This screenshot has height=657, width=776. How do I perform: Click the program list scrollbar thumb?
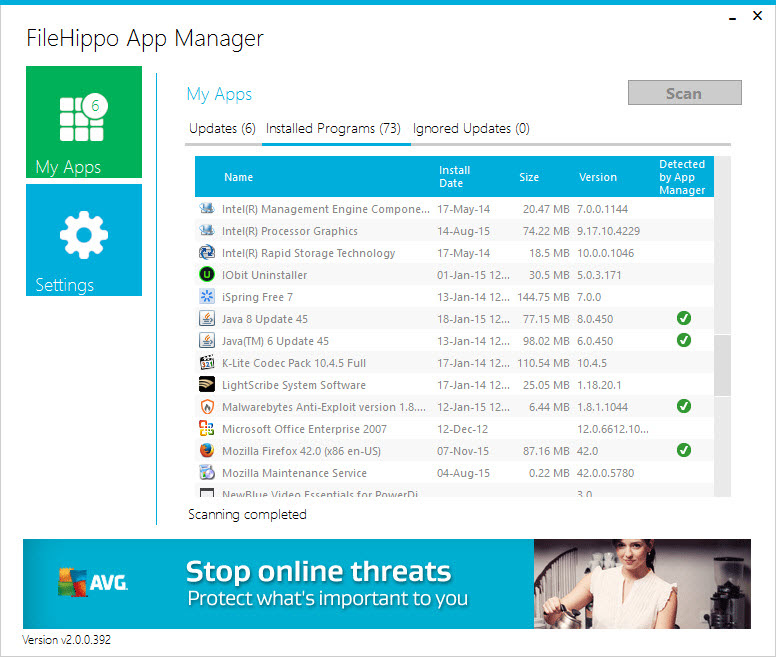[722, 365]
